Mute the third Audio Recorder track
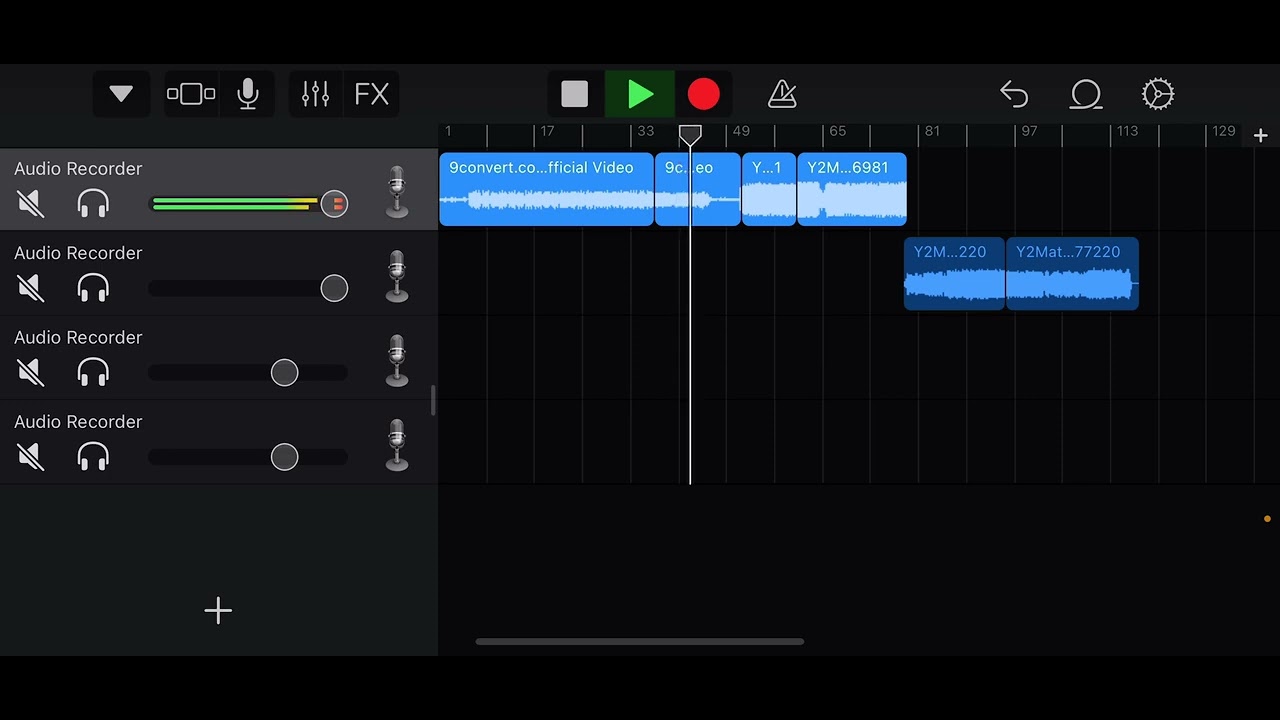1280x720 pixels. pos(31,372)
